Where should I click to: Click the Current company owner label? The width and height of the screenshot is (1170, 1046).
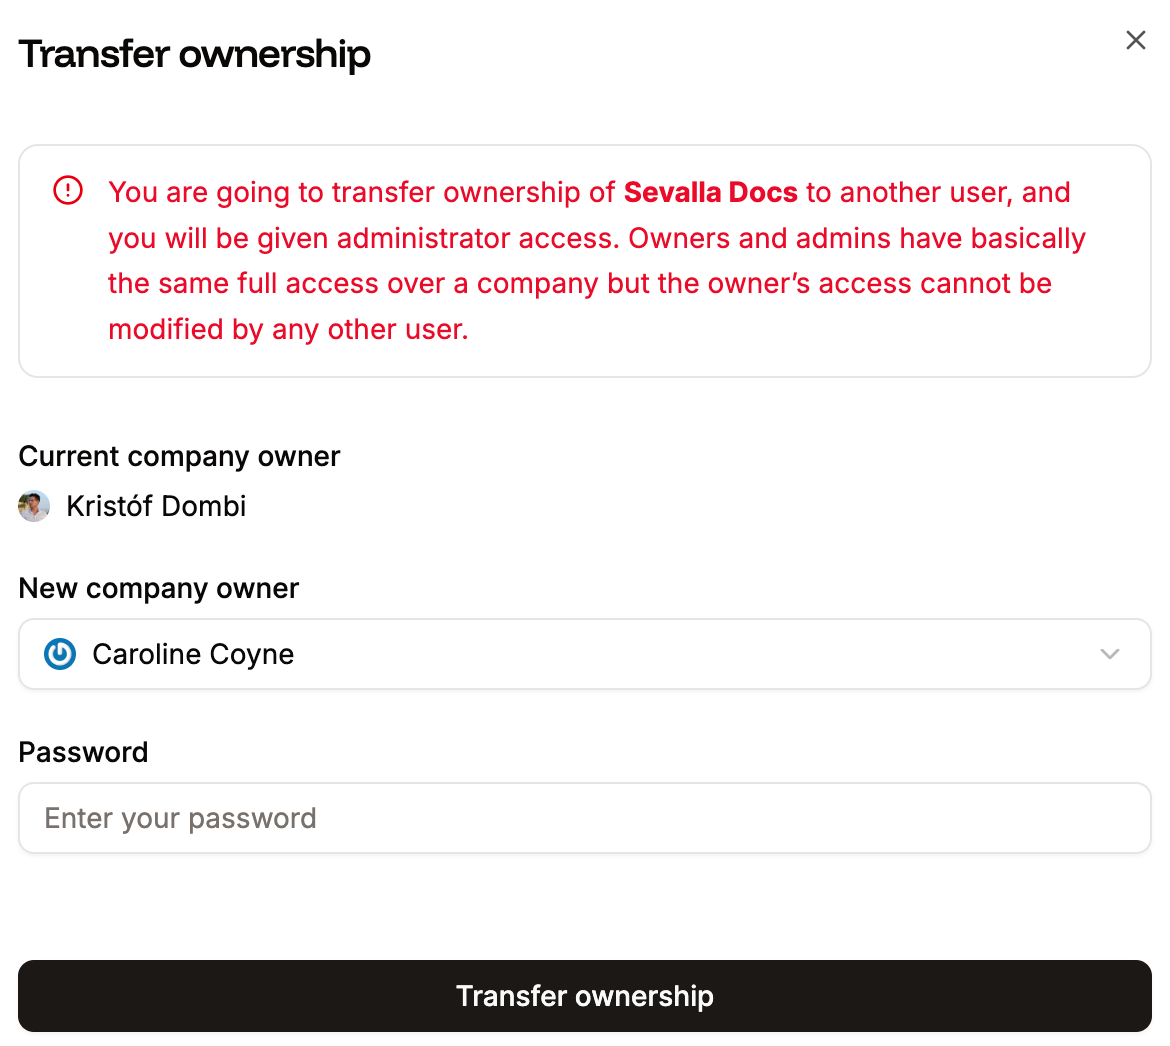[179, 456]
